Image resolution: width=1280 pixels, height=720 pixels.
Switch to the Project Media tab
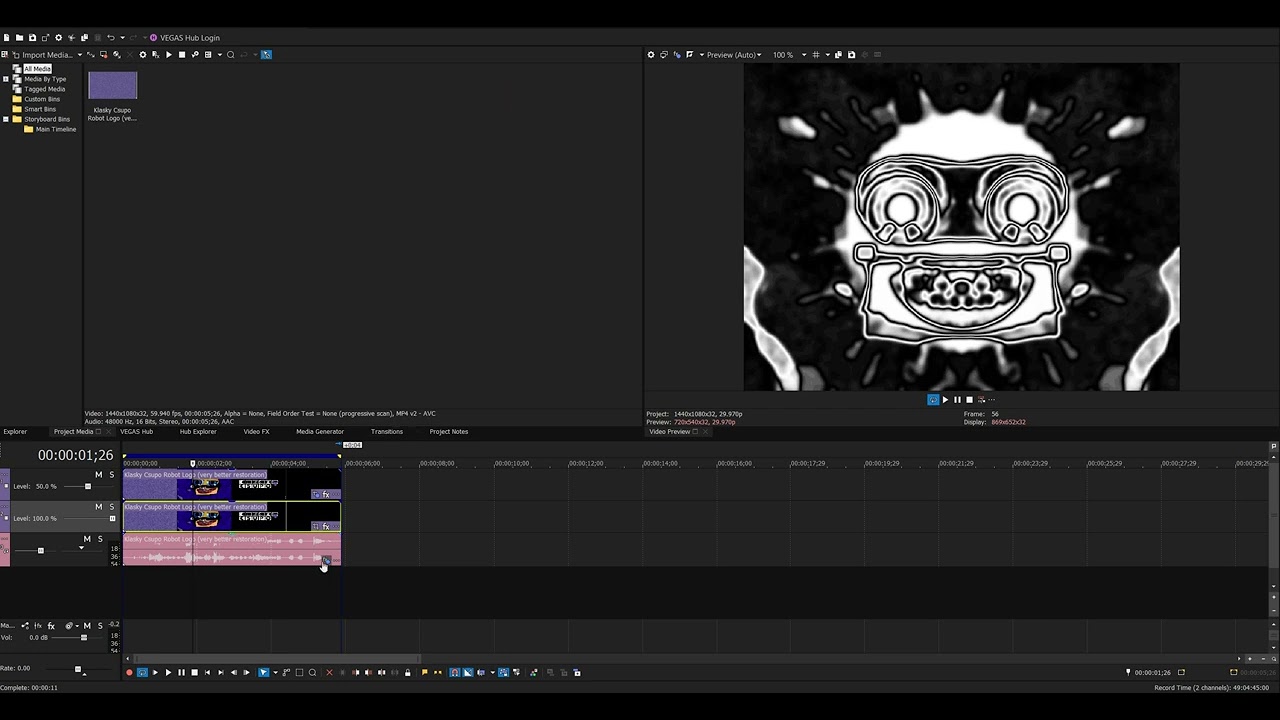tap(73, 432)
